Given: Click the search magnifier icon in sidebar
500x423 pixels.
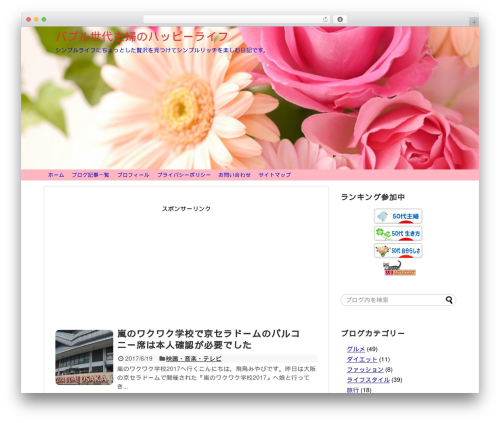Looking at the screenshot, I should (x=449, y=300).
